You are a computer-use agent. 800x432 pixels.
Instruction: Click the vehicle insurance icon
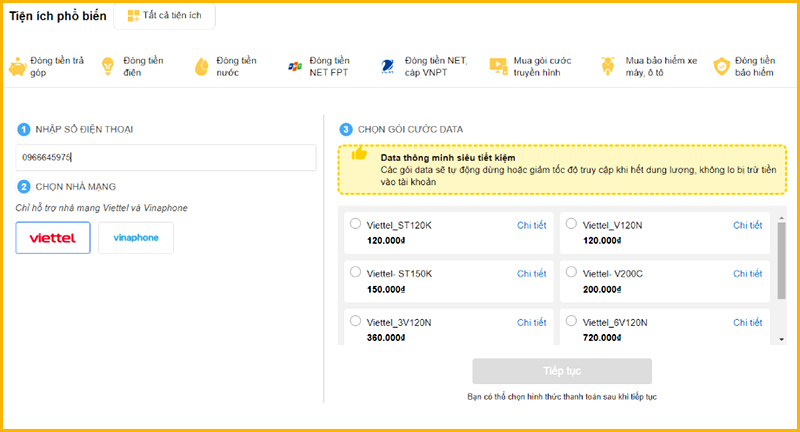pos(606,67)
